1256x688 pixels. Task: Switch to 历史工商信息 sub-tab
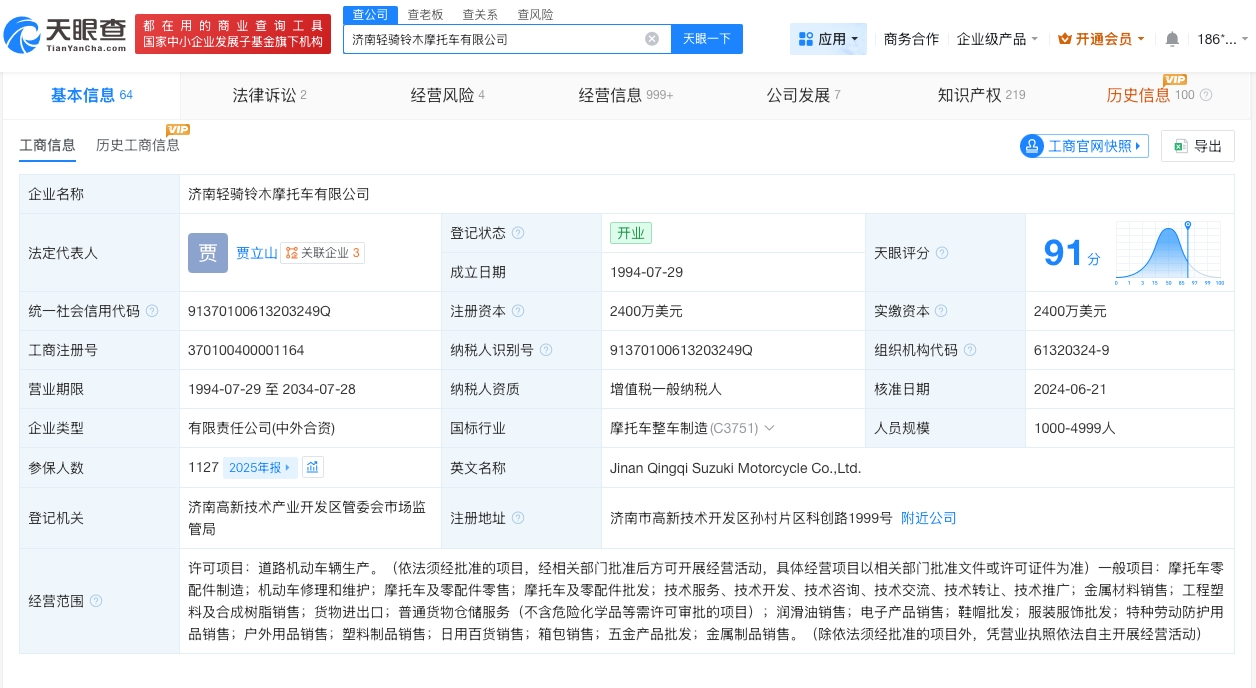(x=138, y=146)
